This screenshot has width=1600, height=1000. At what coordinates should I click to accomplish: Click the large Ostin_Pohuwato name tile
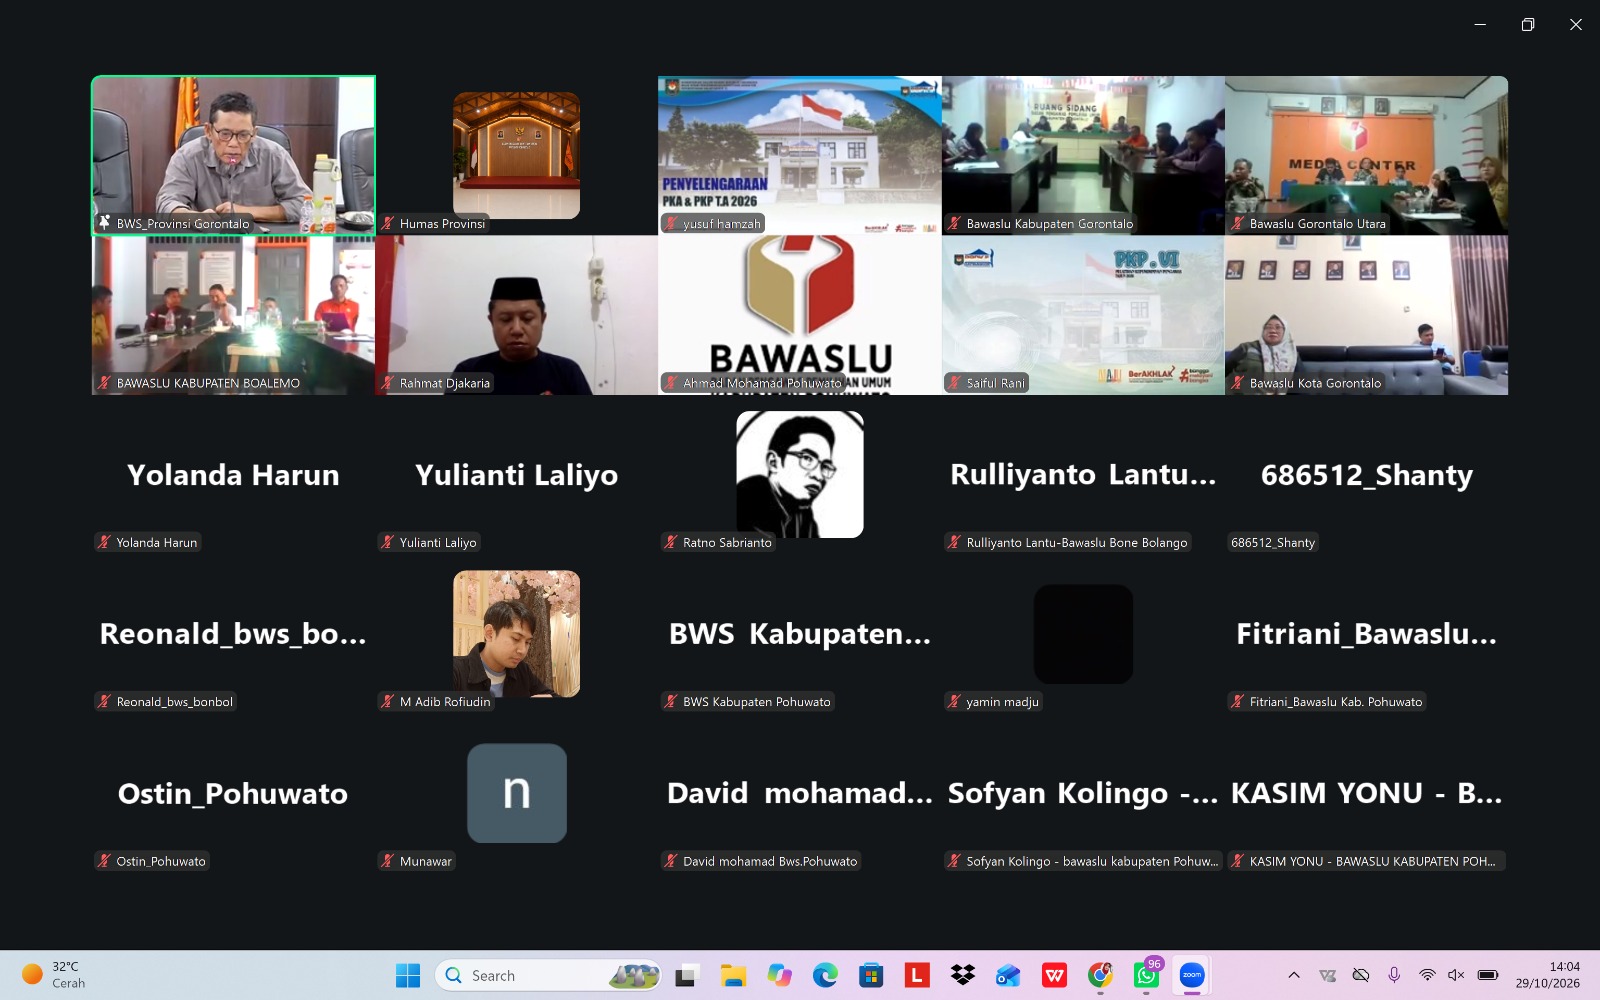233,794
